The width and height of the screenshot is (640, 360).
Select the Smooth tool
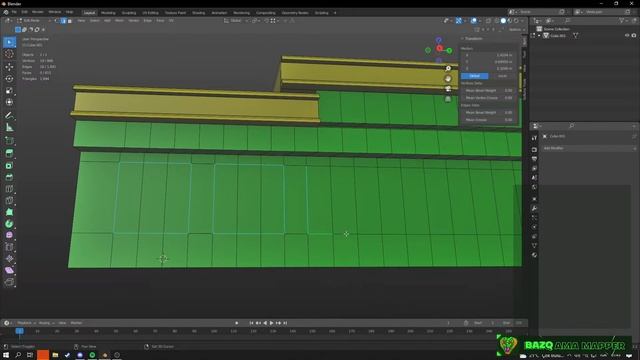9,235
